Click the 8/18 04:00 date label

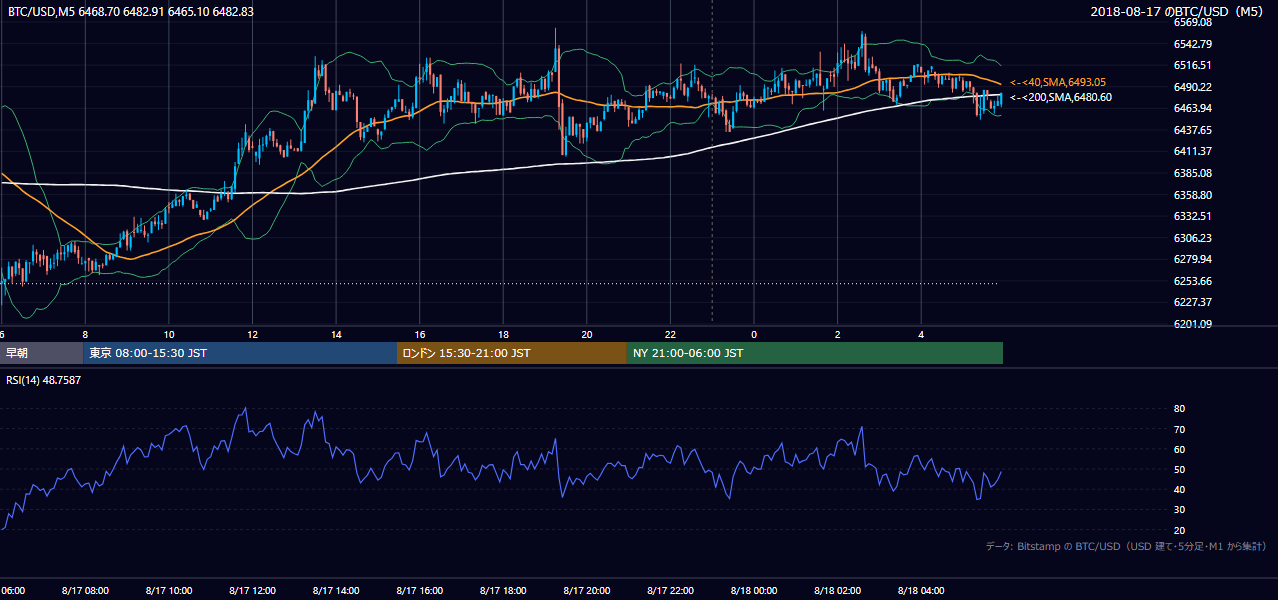(921, 591)
